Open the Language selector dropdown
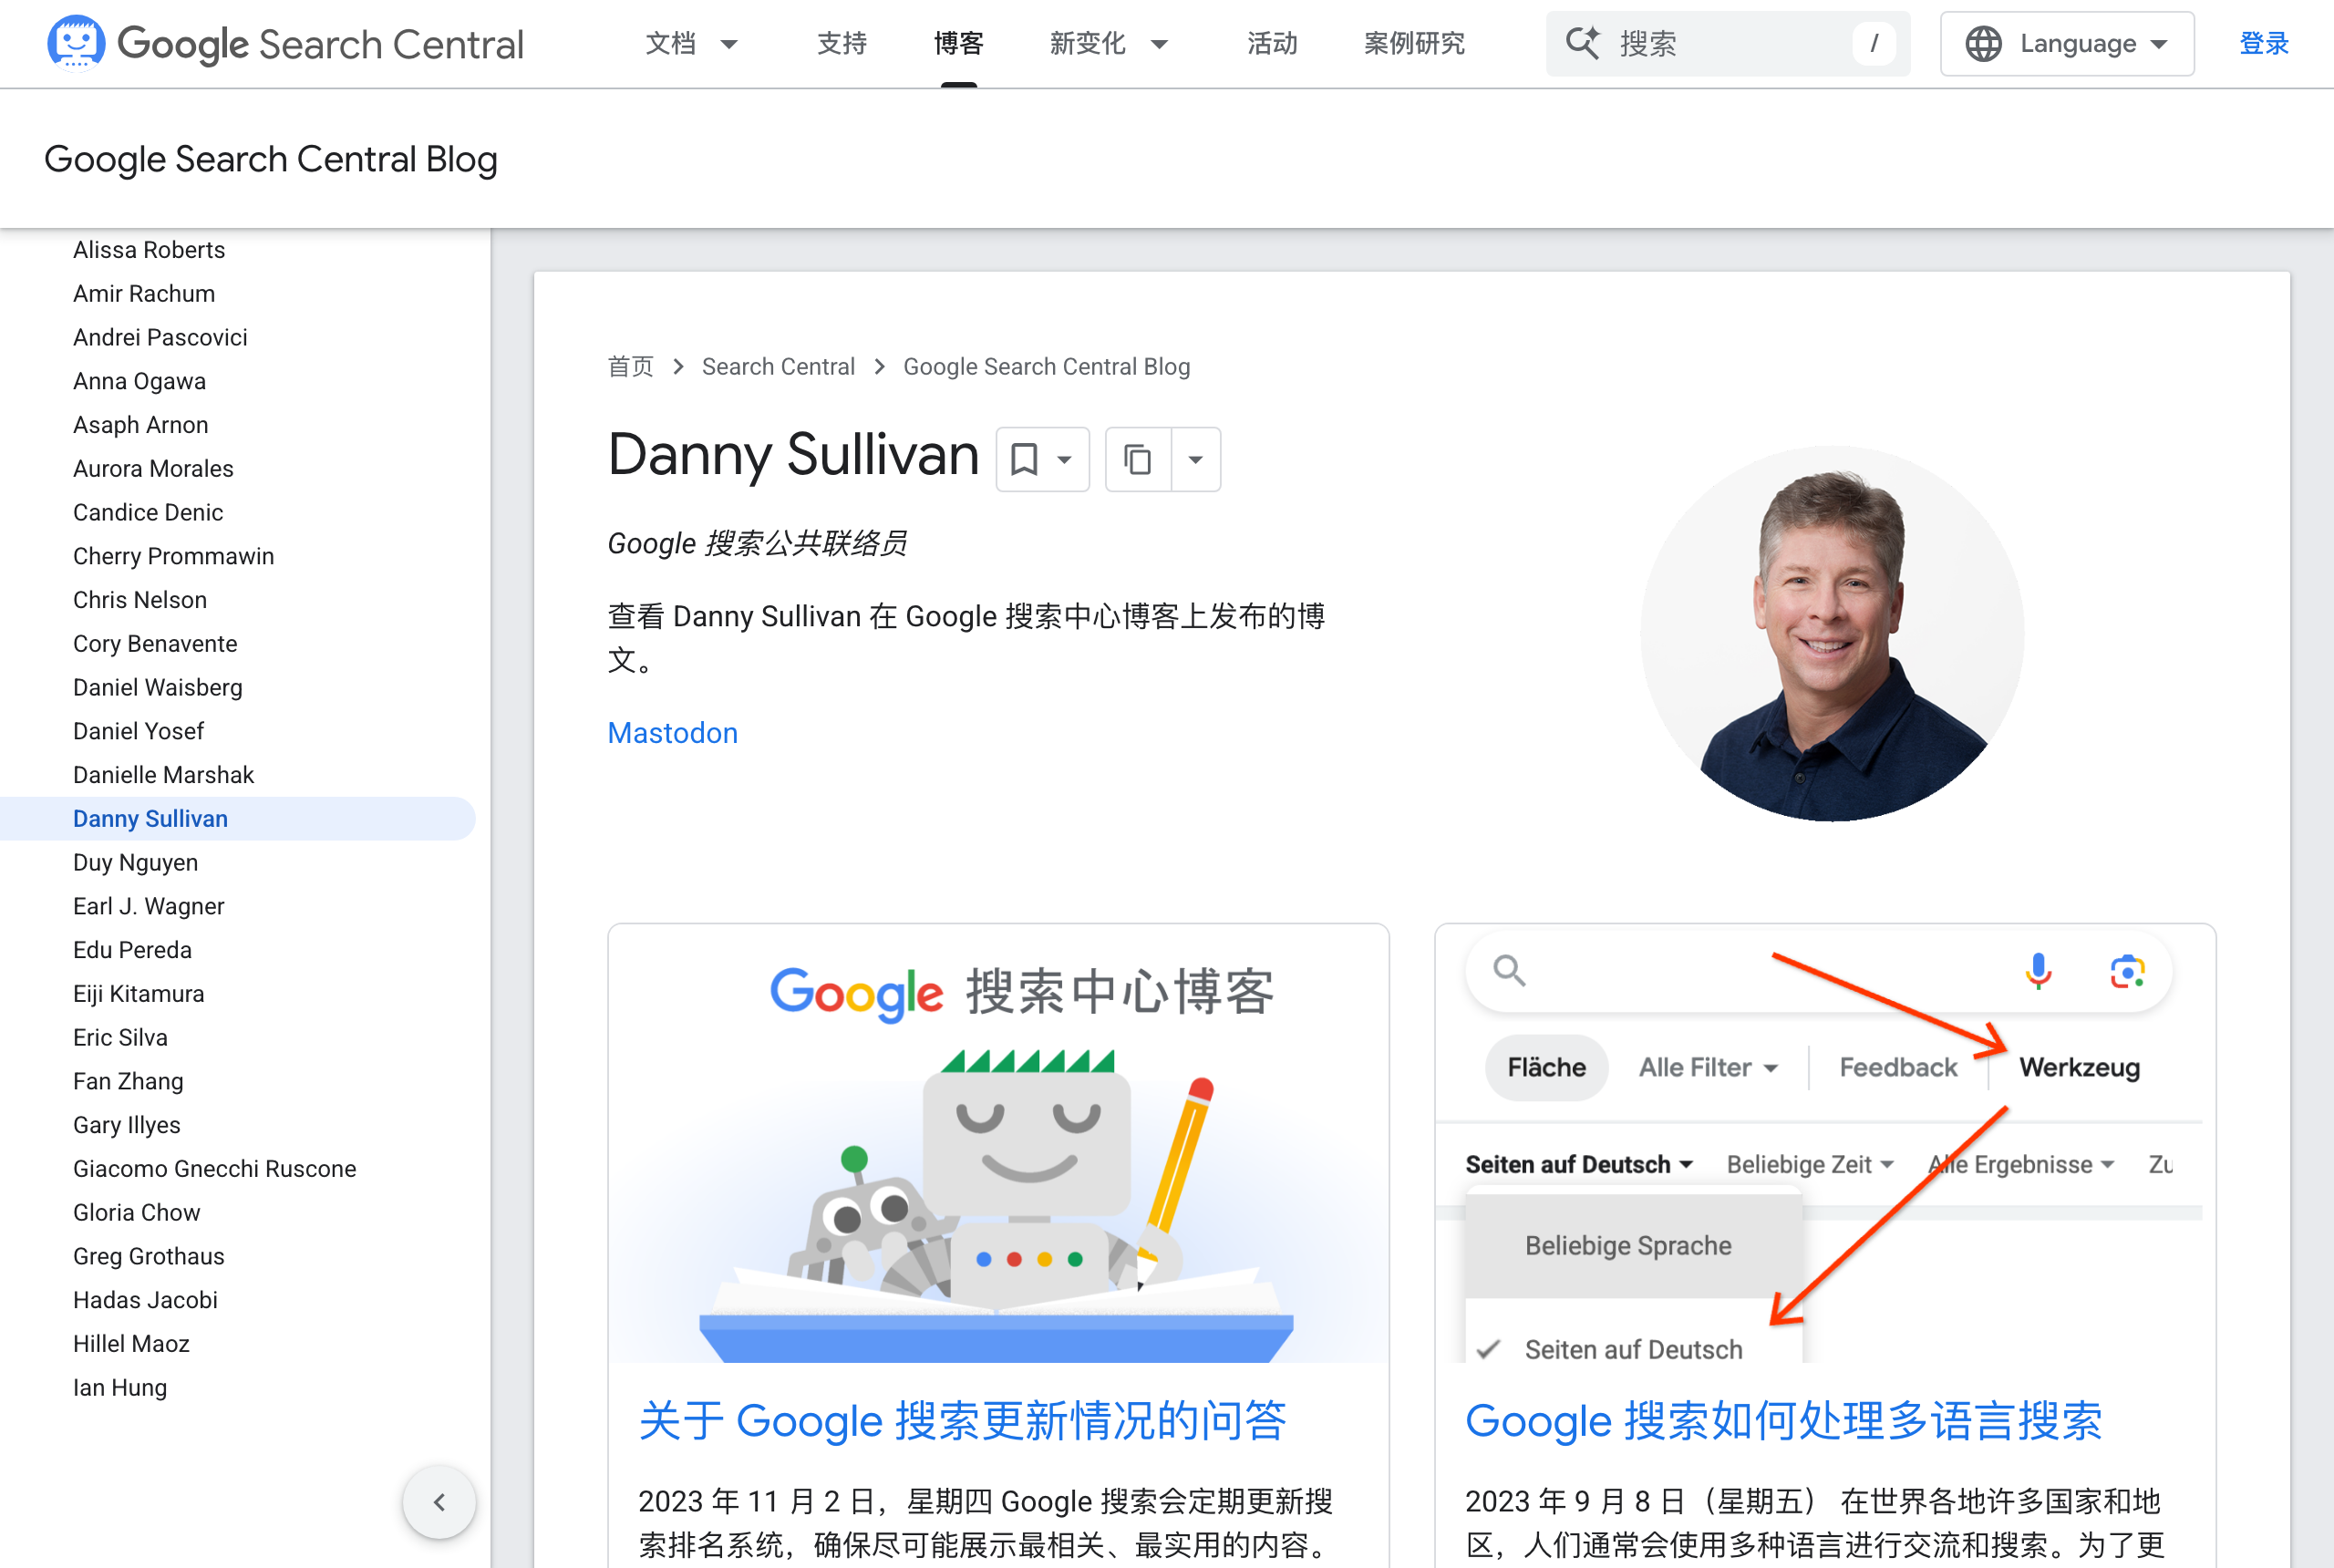This screenshot has height=1568, width=2334. [x=2067, y=44]
